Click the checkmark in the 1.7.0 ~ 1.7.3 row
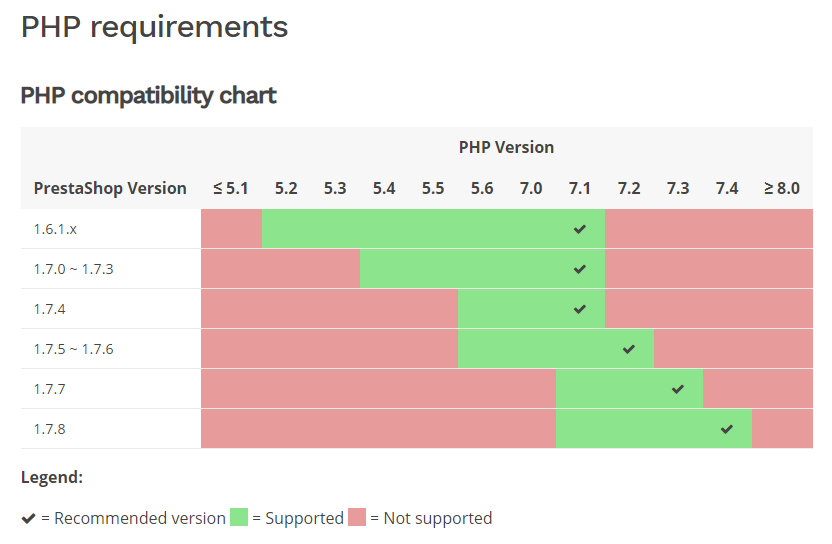The height and width of the screenshot is (544, 832). pyautogui.click(x=580, y=269)
